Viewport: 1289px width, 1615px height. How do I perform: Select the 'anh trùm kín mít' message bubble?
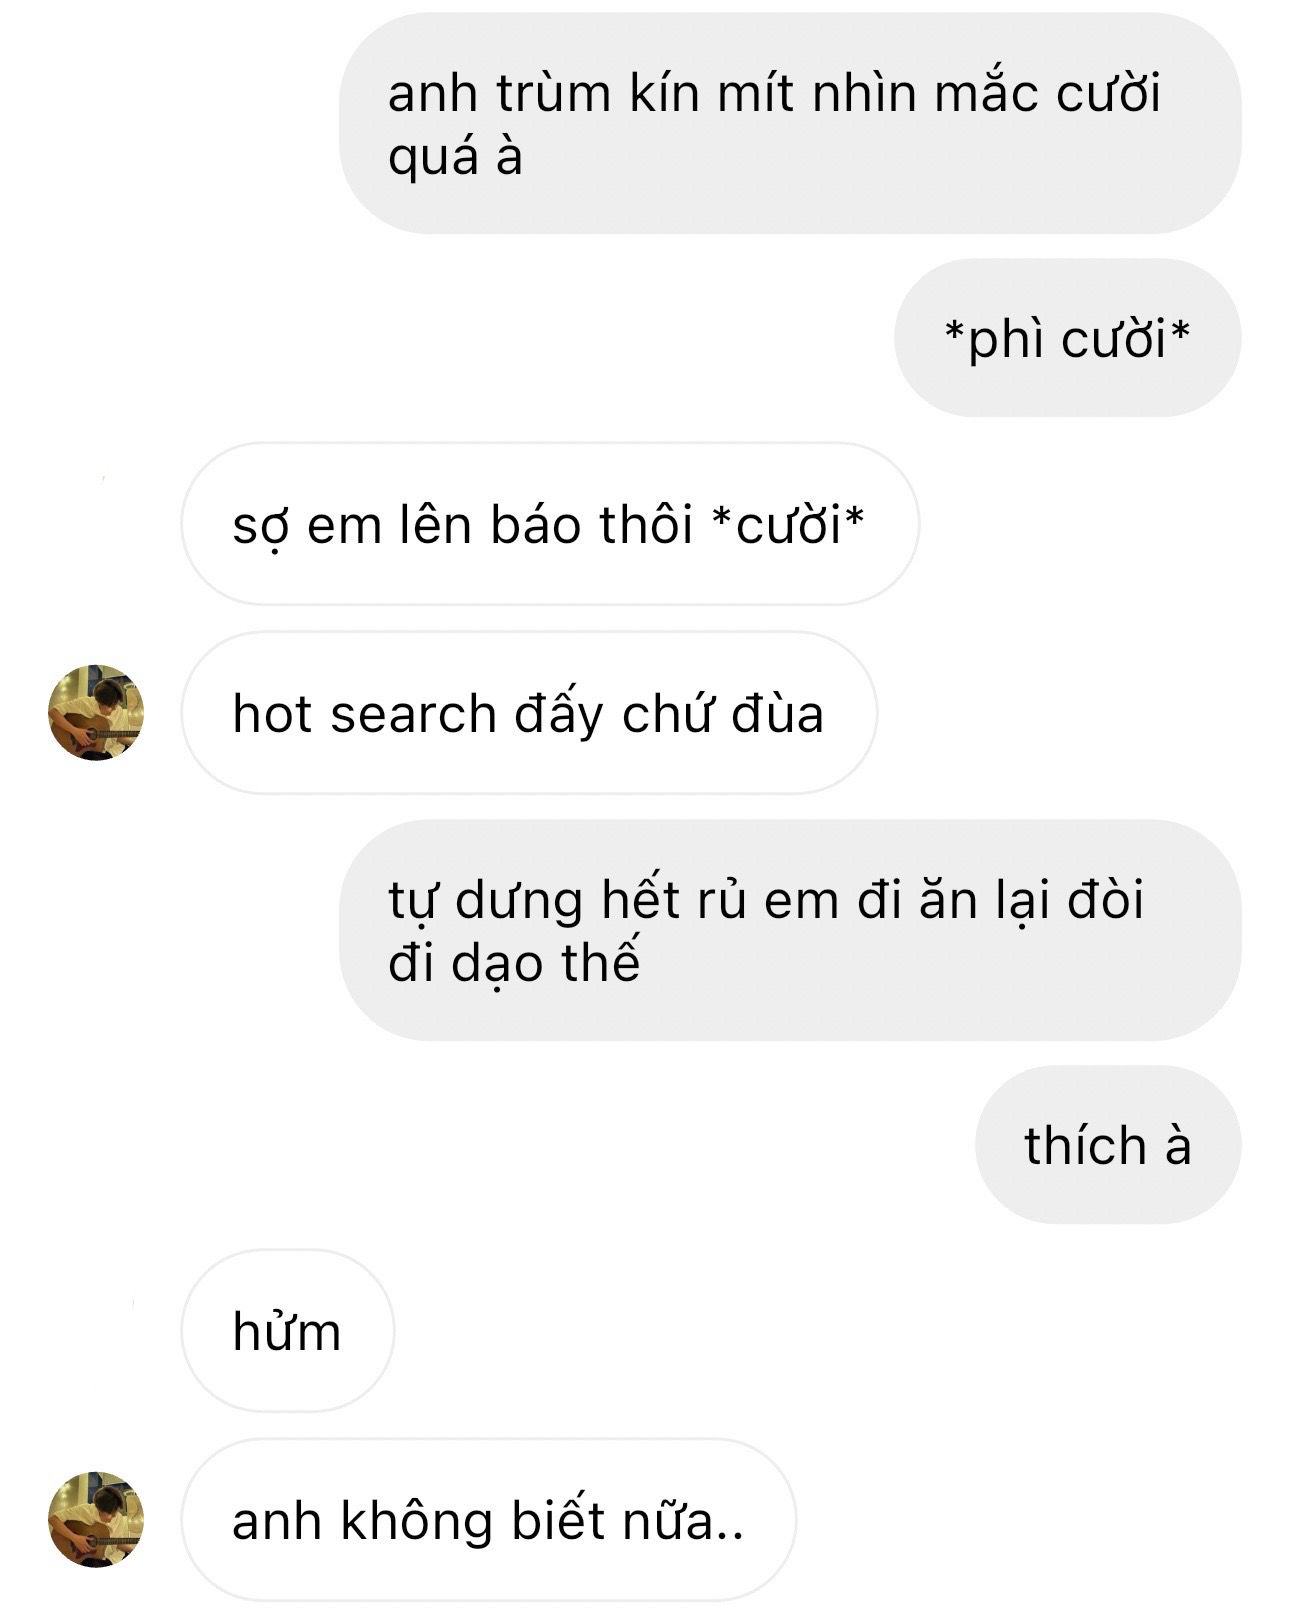[x=790, y=124]
